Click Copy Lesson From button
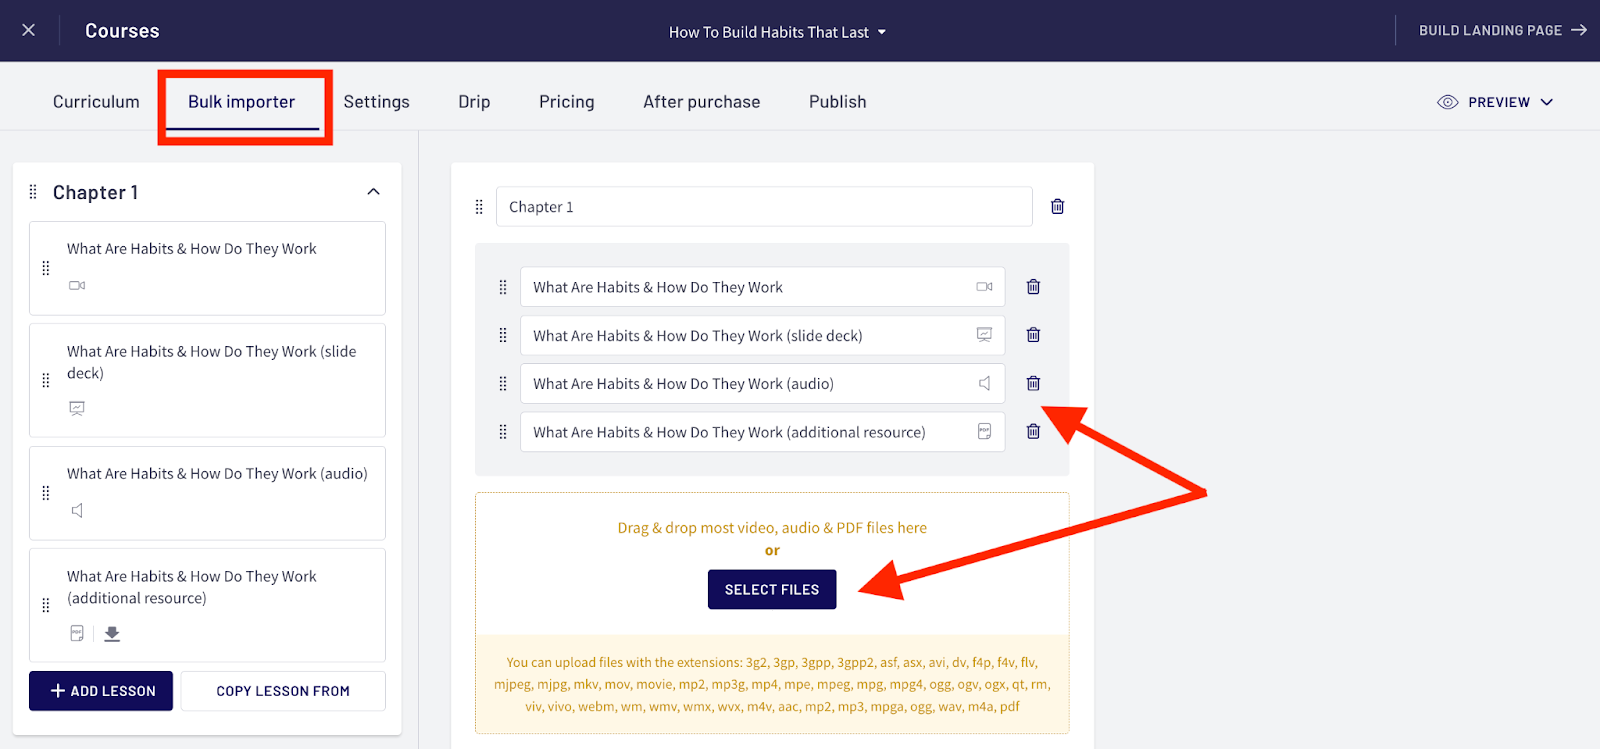 pyautogui.click(x=283, y=691)
